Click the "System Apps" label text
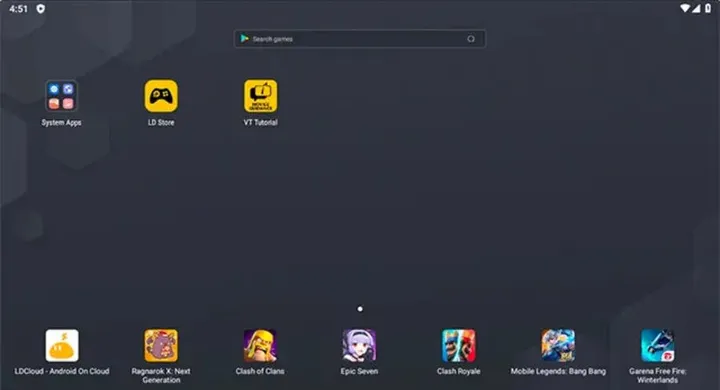Image resolution: width=720 pixels, height=390 pixels. (x=61, y=123)
